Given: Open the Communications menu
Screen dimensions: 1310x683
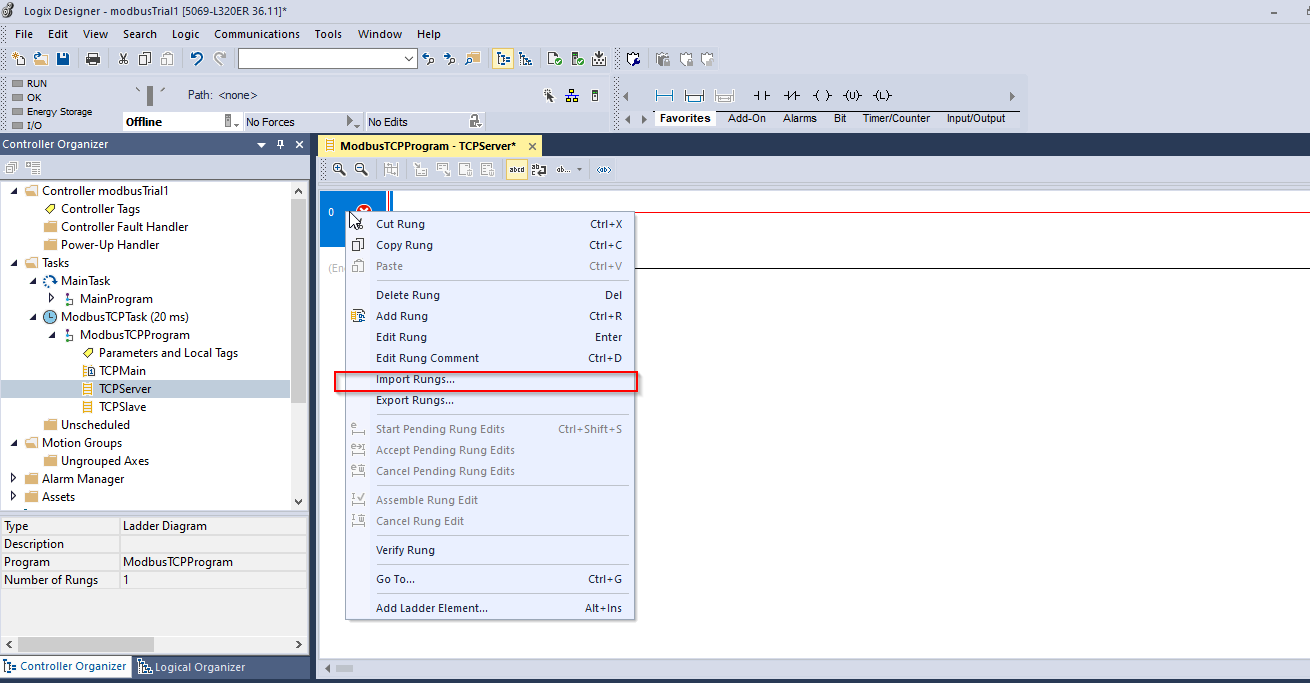Looking at the screenshot, I should click(256, 33).
